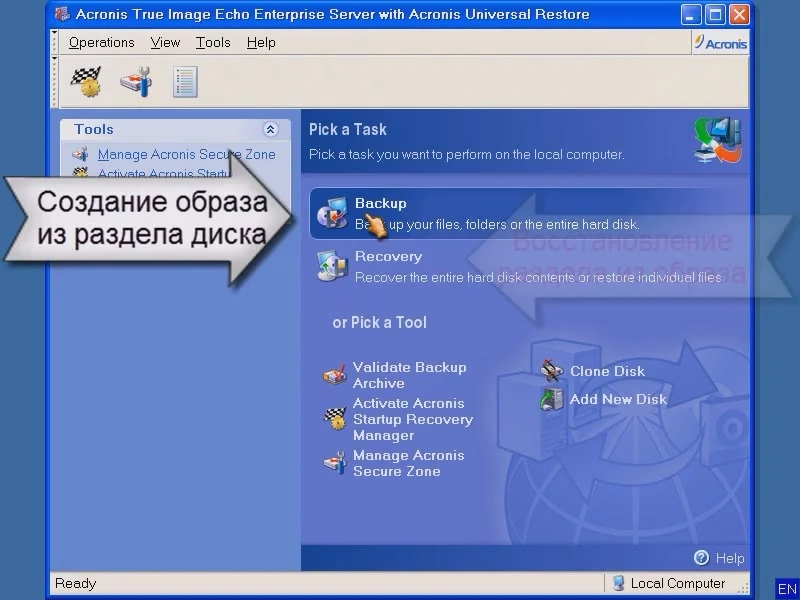
Task: Minimize the Acronis True Image window
Action: (x=691, y=15)
